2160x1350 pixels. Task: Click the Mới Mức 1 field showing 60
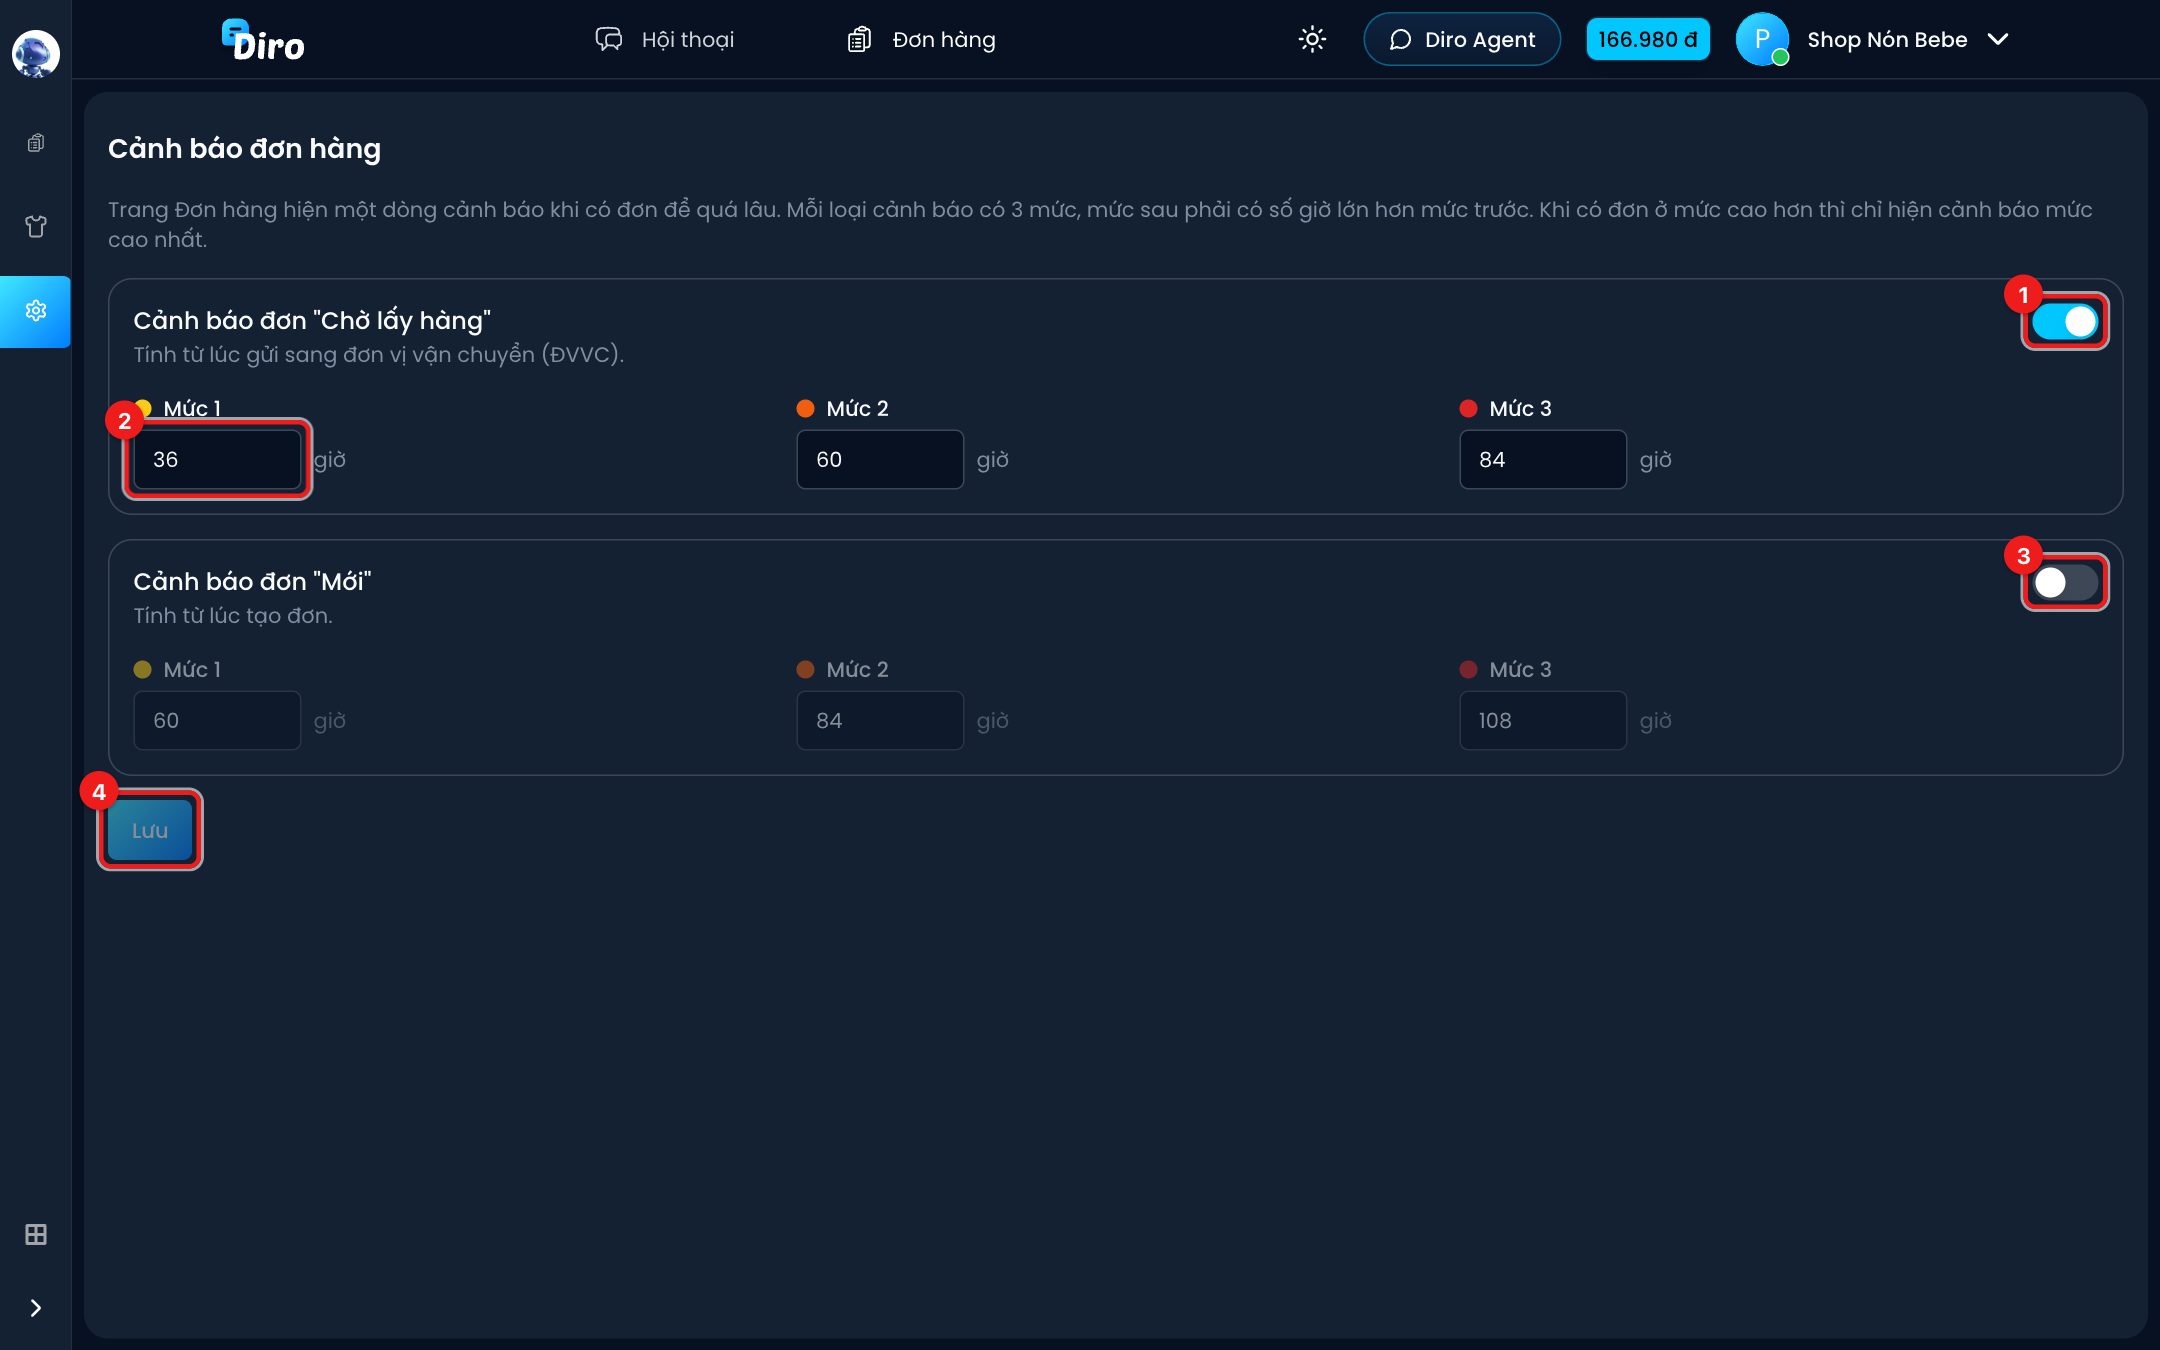pyautogui.click(x=217, y=720)
